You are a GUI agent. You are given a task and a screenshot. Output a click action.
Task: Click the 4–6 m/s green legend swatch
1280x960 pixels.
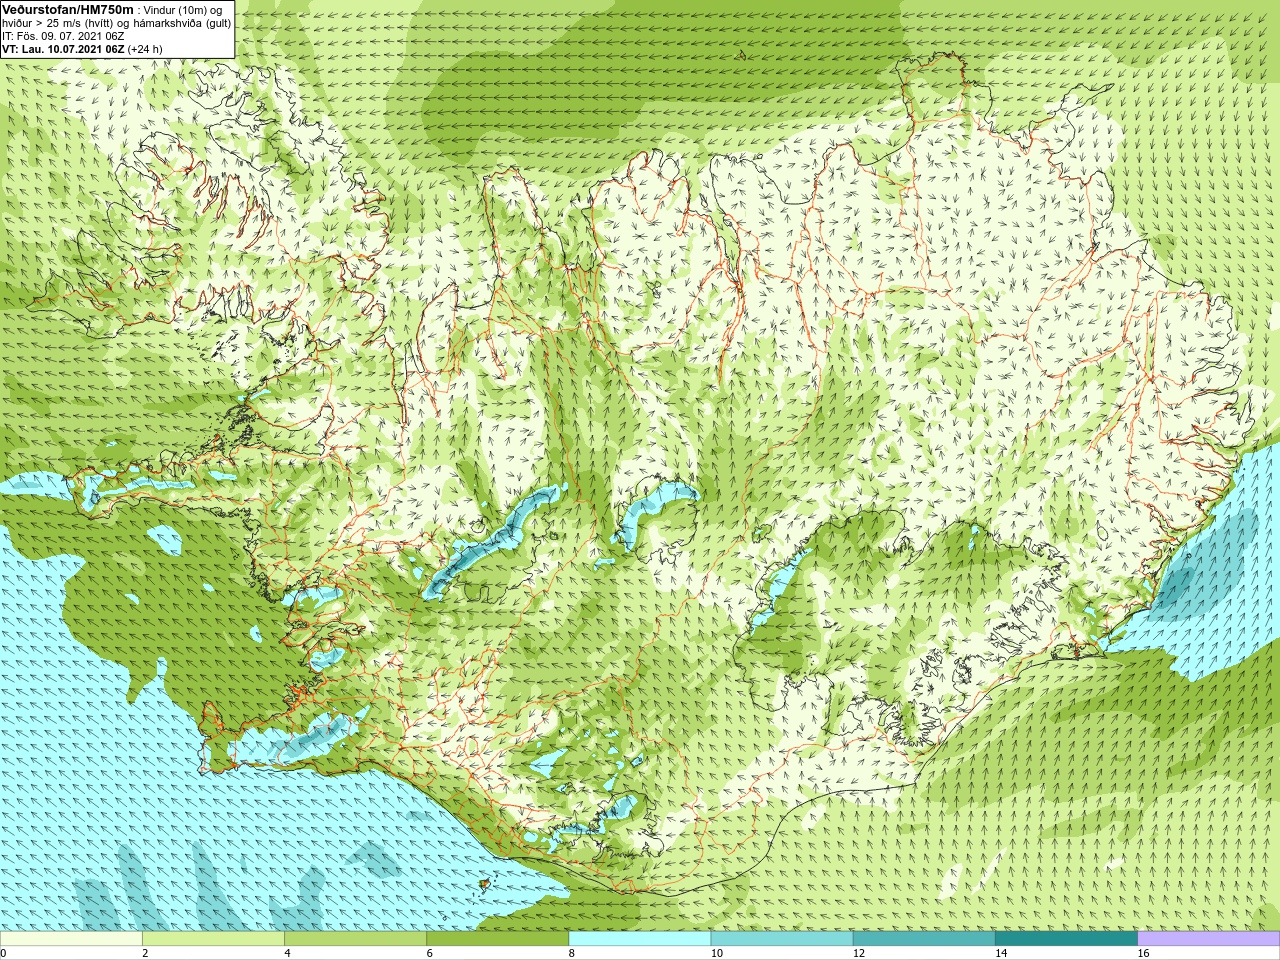coord(355,939)
